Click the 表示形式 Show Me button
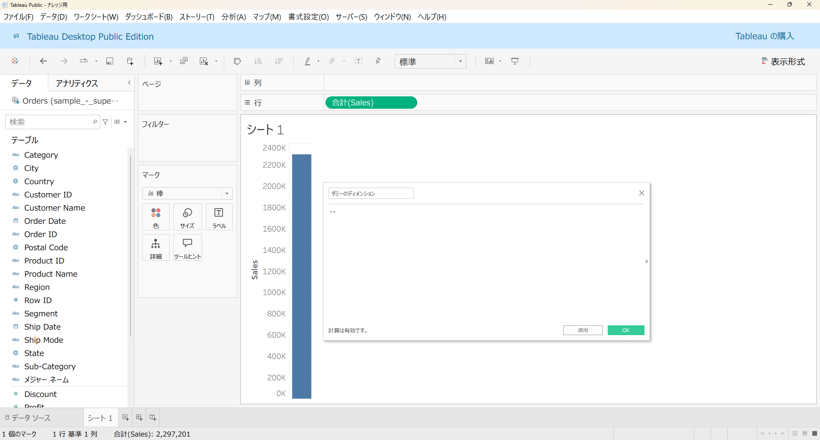The image size is (820, 440). 783,62
